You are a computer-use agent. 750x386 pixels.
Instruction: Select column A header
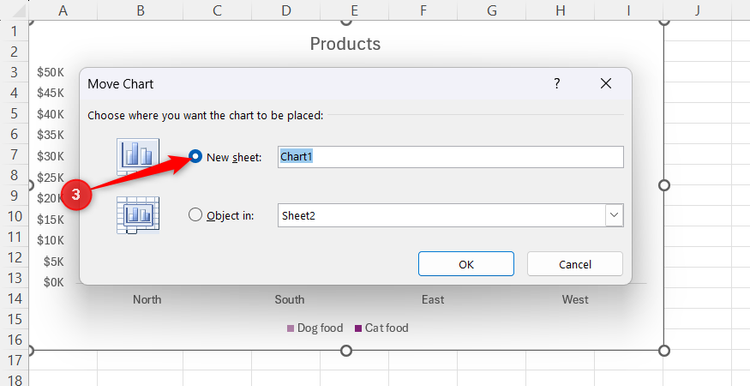click(x=63, y=10)
